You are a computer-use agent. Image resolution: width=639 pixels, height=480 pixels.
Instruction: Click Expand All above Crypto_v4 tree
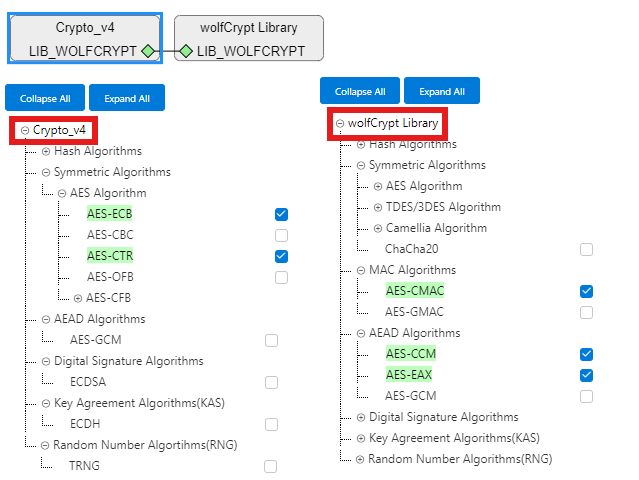click(x=127, y=98)
